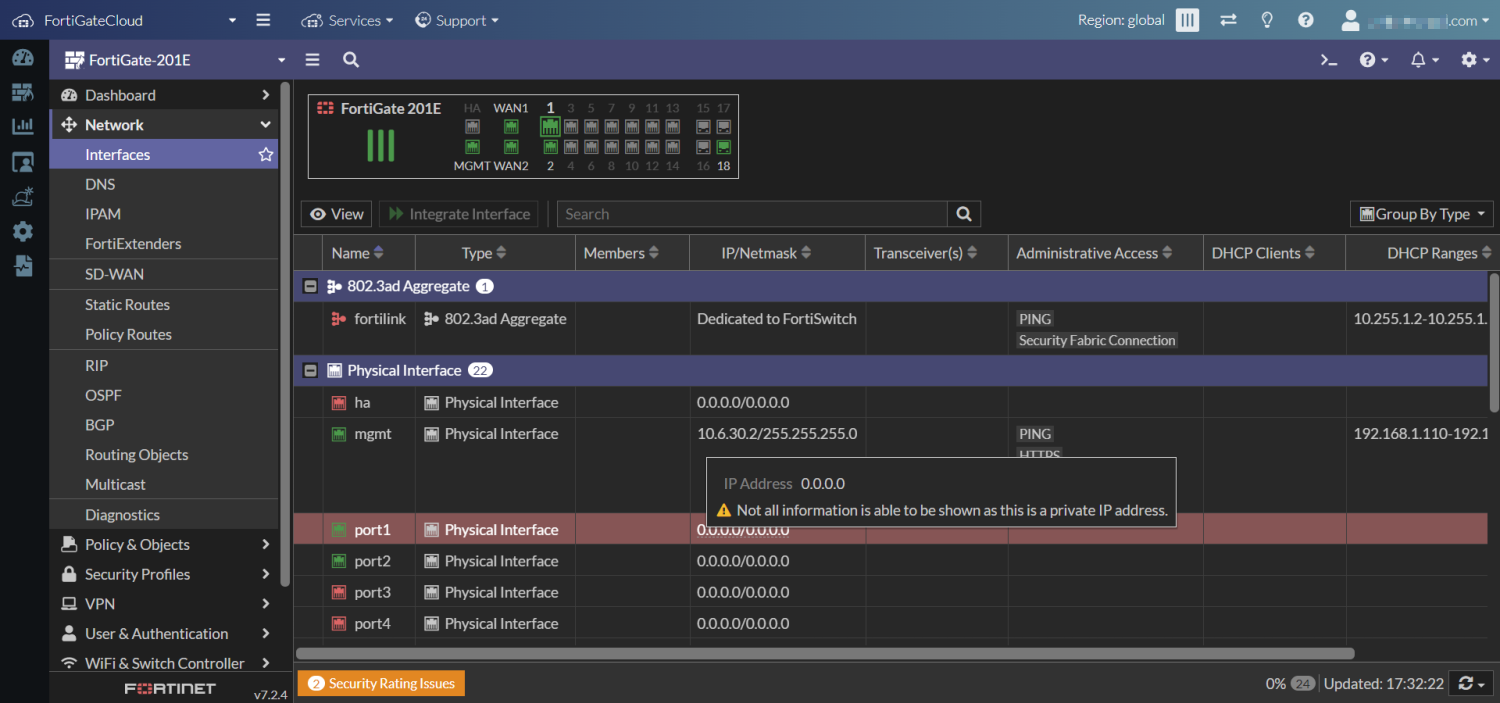Open the Group By Type dropdown
1500x703 pixels.
(1421, 213)
